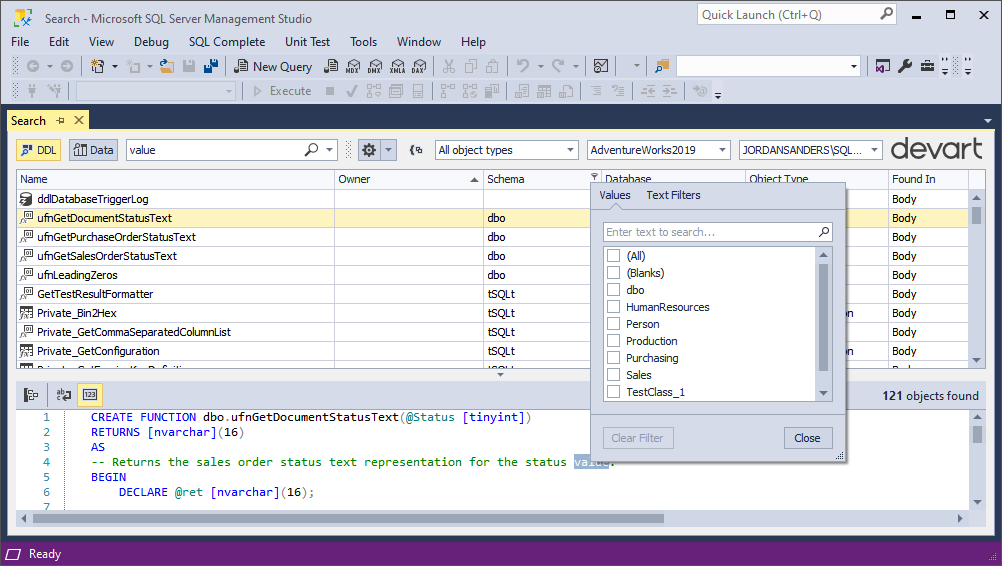Click the Activity Monitor icon
The image size is (1002, 566).
601,66
